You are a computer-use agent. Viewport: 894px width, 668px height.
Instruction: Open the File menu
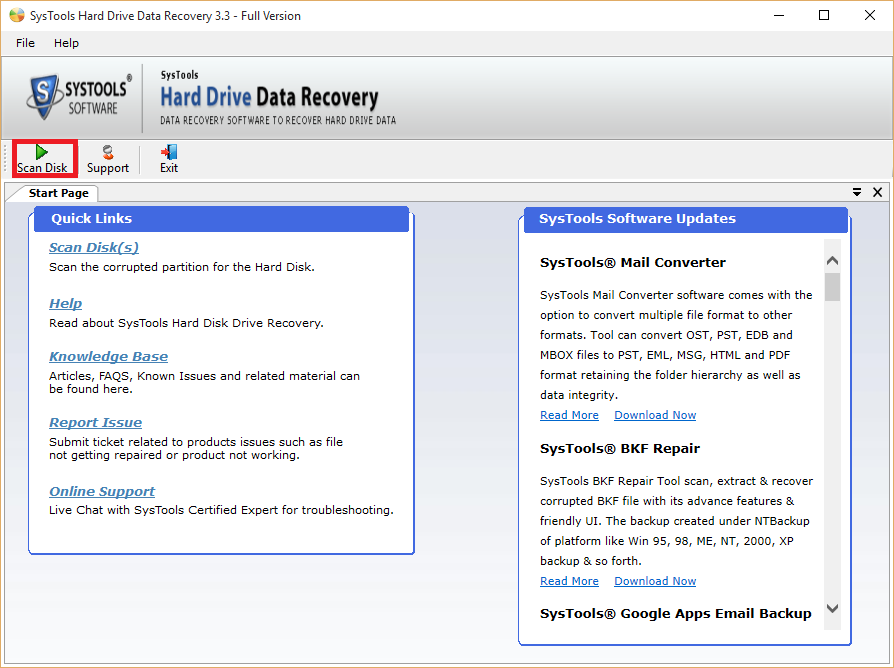click(x=25, y=43)
